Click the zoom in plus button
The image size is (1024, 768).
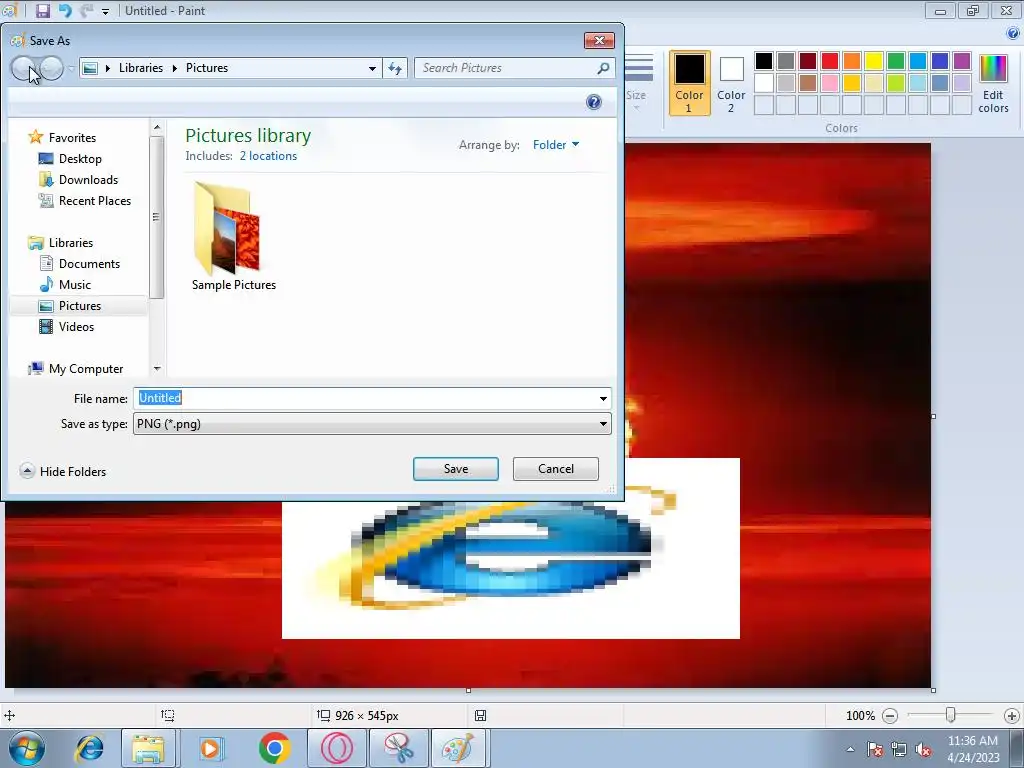pyautogui.click(x=1012, y=716)
